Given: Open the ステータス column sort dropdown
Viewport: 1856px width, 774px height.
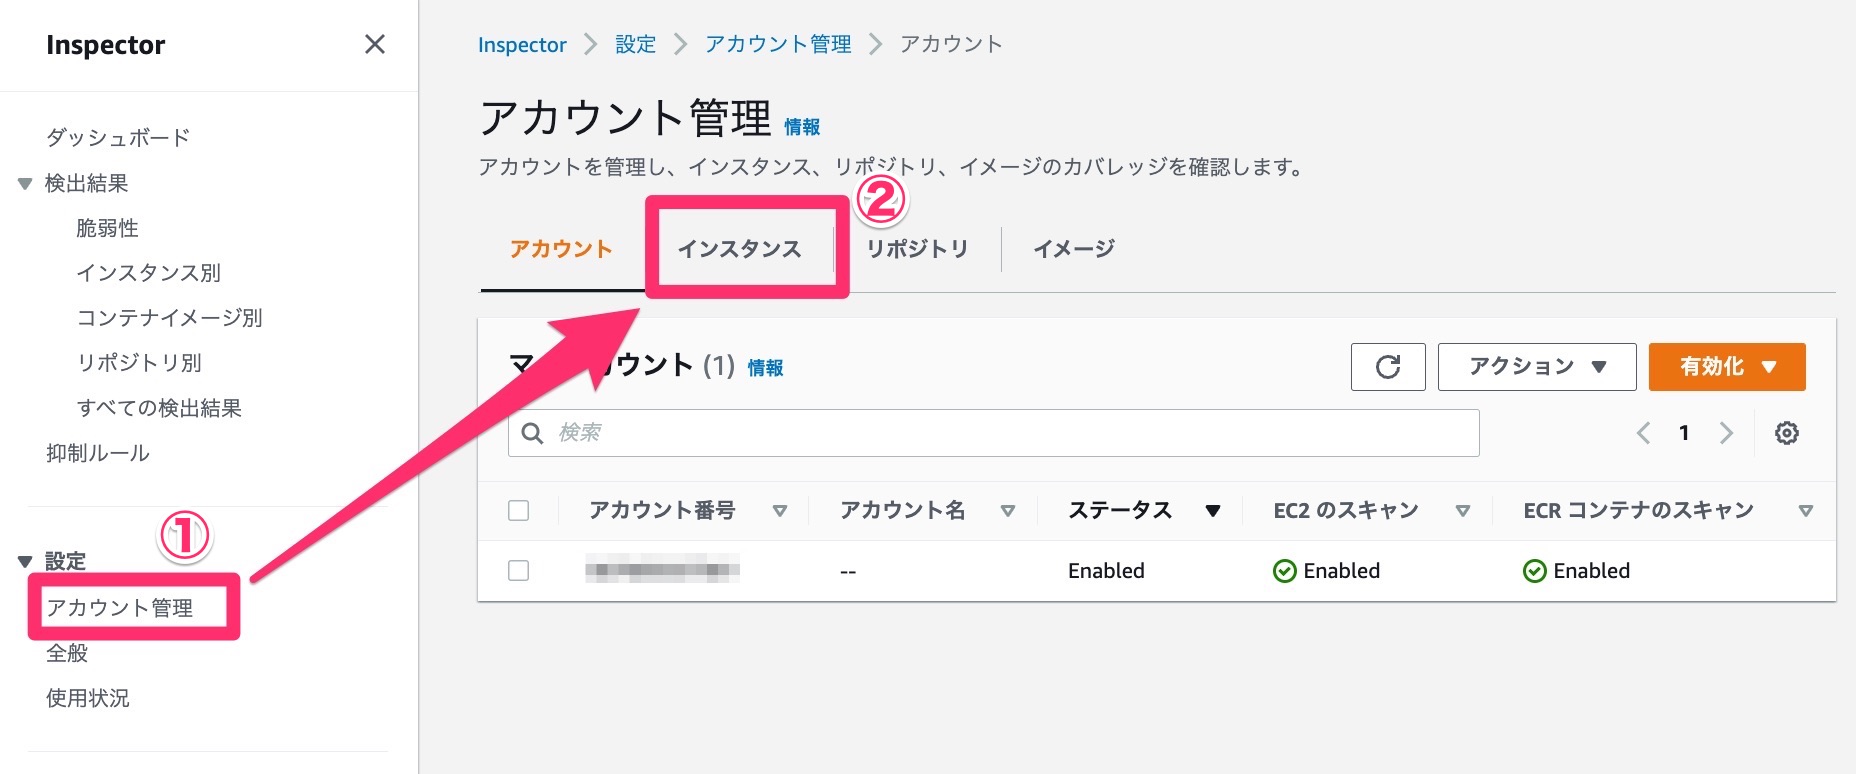Looking at the screenshot, I should (x=1214, y=510).
